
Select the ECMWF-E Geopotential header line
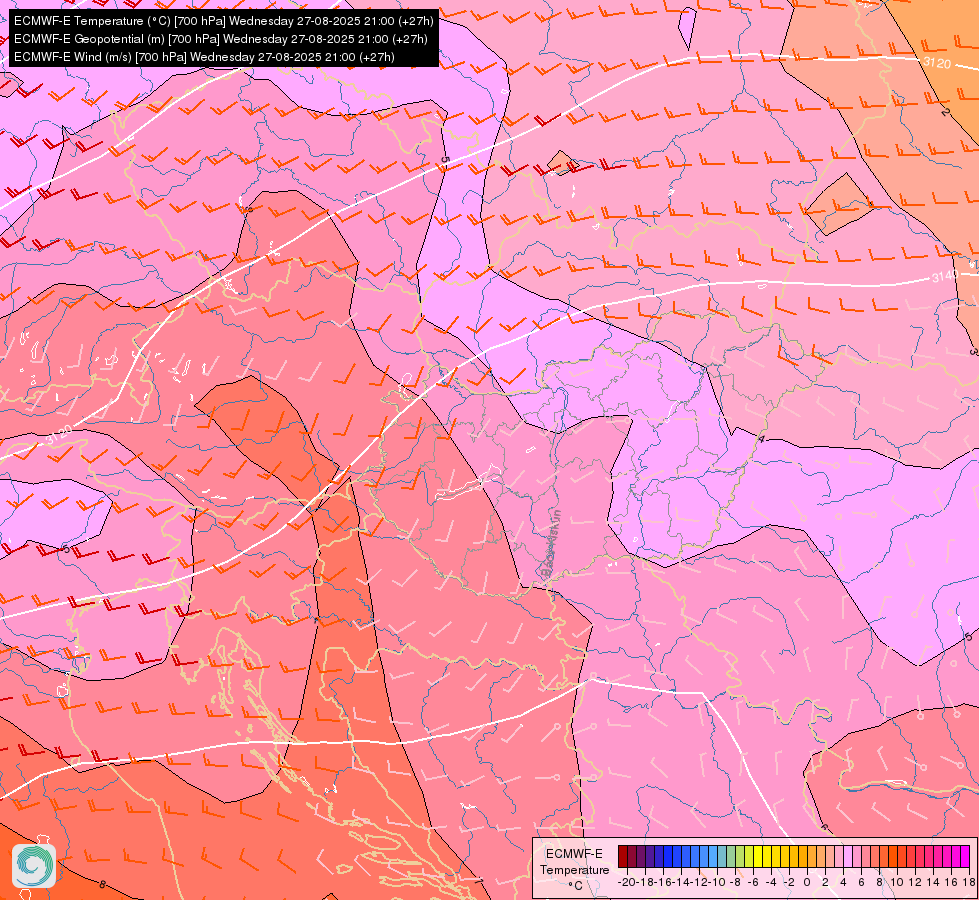[x=220, y=39]
